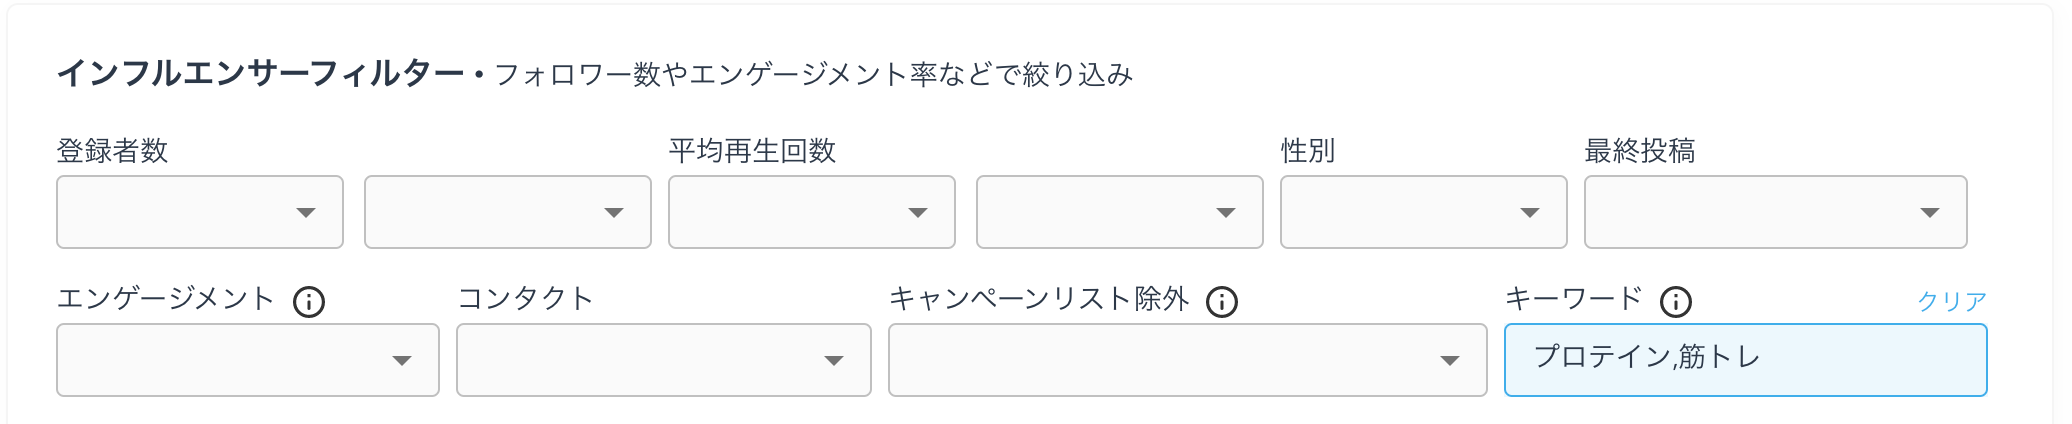2072x424 pixels.
Task: Open the 性別 dropdown
Action: 1424,212
